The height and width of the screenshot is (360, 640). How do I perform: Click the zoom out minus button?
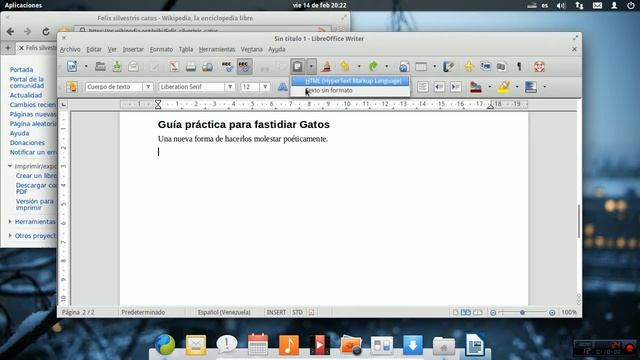click(x=493, y=312)
